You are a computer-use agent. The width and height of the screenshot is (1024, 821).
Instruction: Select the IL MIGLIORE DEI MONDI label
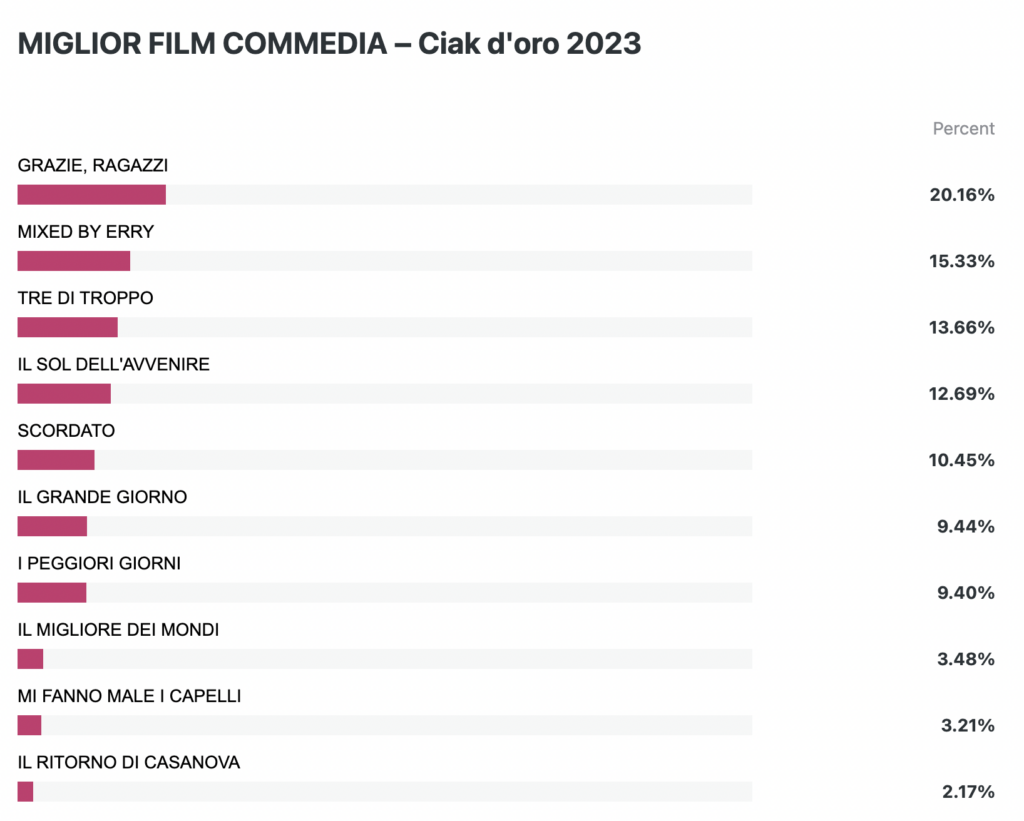coord(118,630)
